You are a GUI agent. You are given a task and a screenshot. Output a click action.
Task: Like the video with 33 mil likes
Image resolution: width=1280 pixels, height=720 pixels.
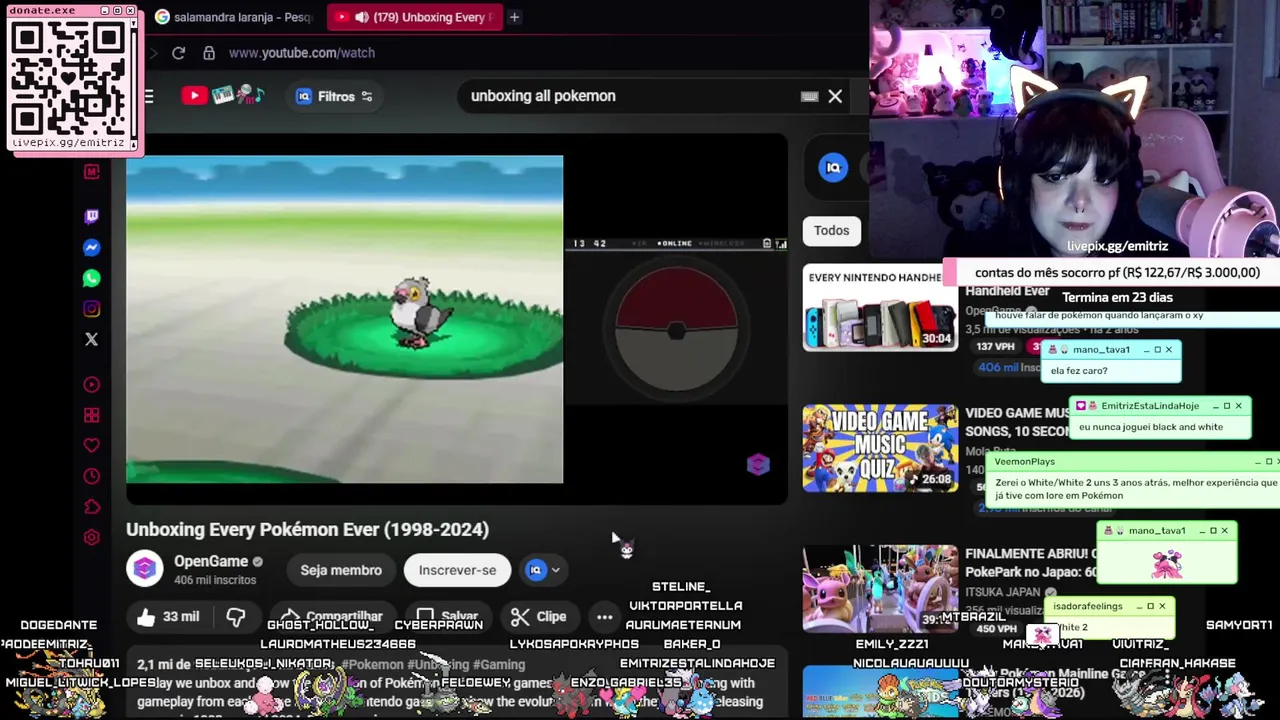168,617
